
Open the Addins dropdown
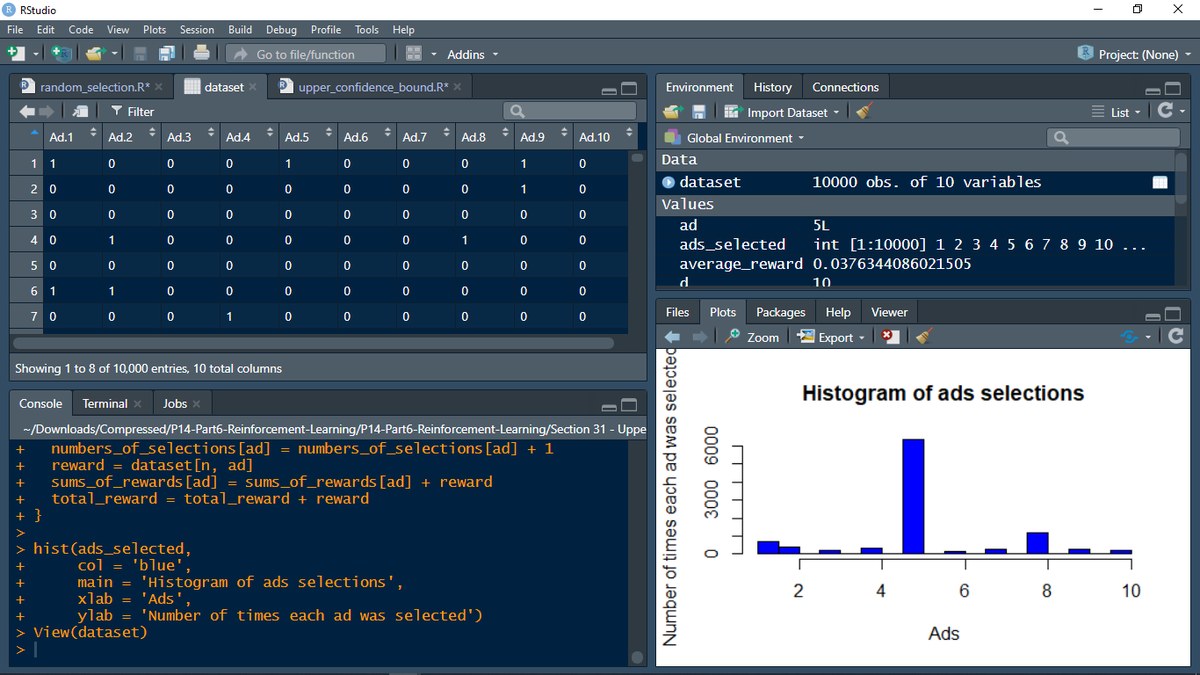pos(472,54)
